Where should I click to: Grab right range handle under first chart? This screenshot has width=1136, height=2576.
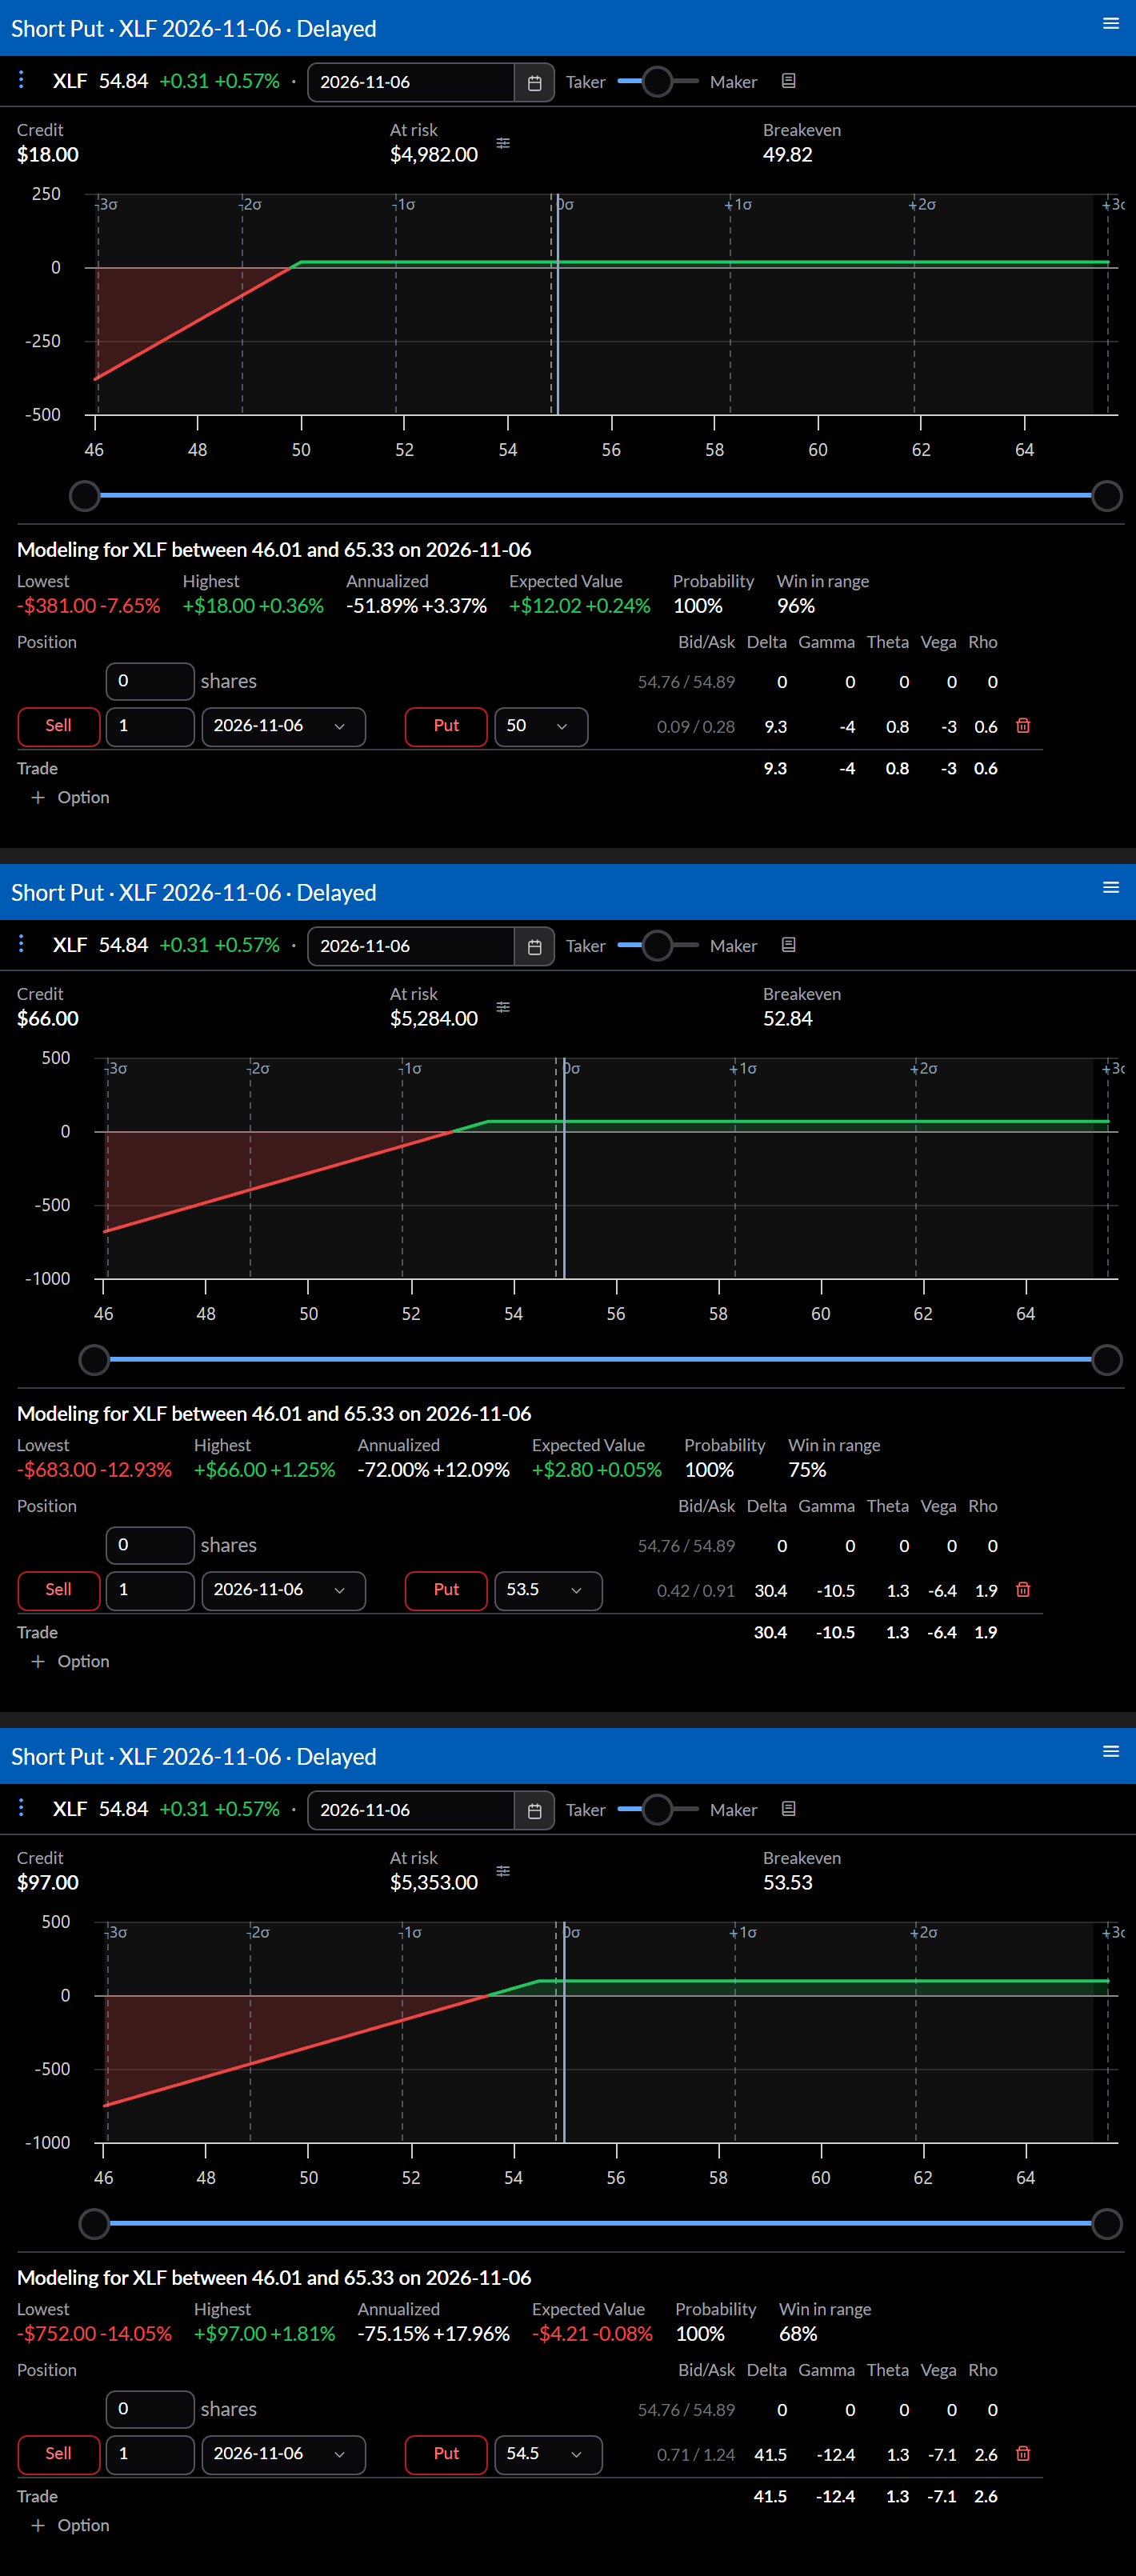tap(1107, 496)
